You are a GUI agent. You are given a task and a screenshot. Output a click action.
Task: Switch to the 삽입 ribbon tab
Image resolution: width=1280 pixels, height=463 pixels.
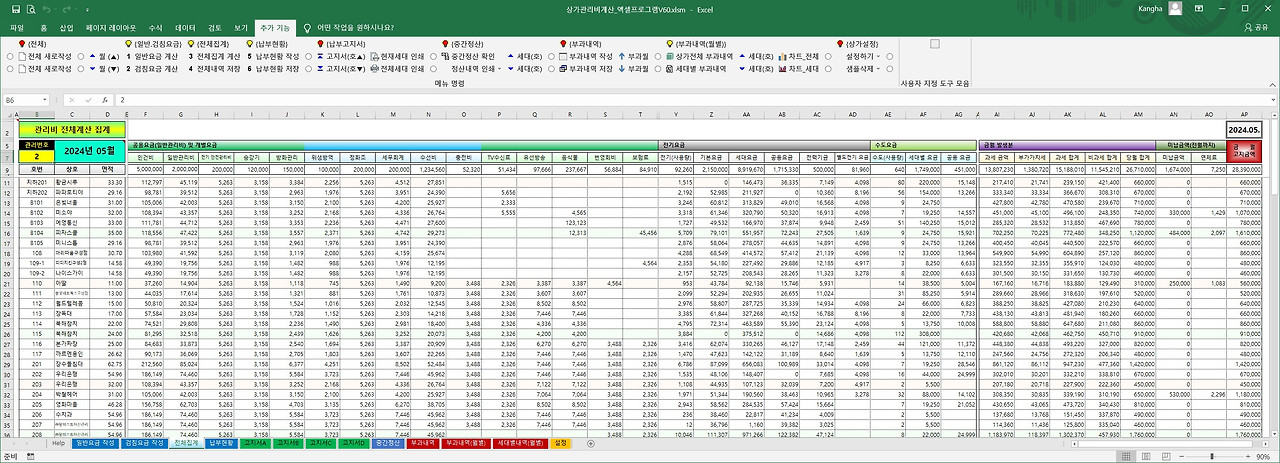coord(66,28)
